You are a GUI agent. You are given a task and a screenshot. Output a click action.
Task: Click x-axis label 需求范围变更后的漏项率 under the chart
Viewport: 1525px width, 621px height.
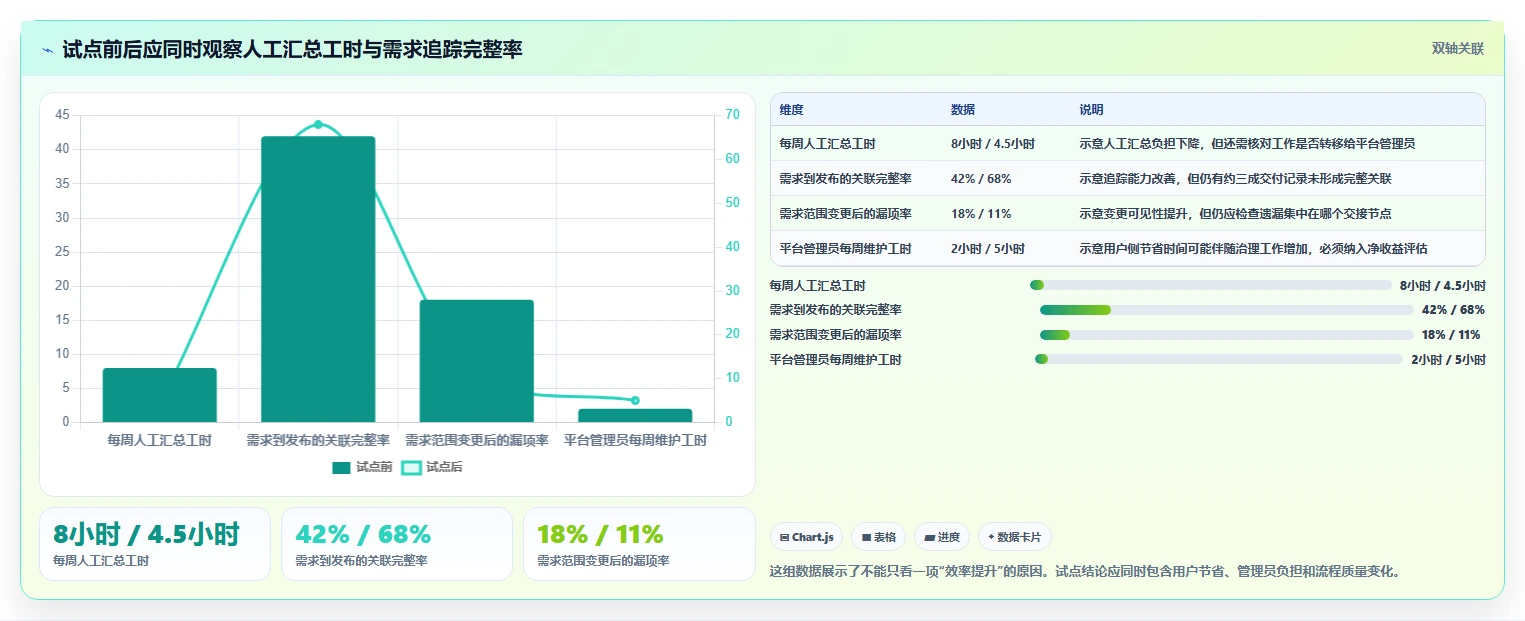pos(477,440)
